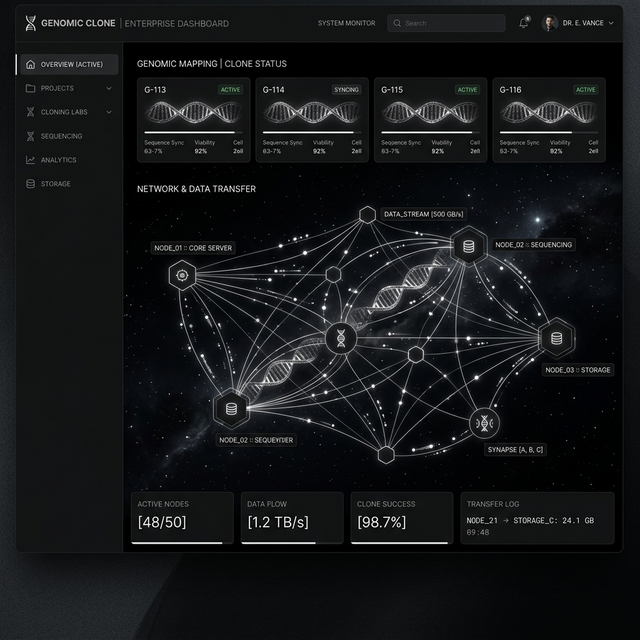This screenshot has height=640, width=640.
Task: Click the NODE_03 Storage database node icon
Action: click(557, 338)
